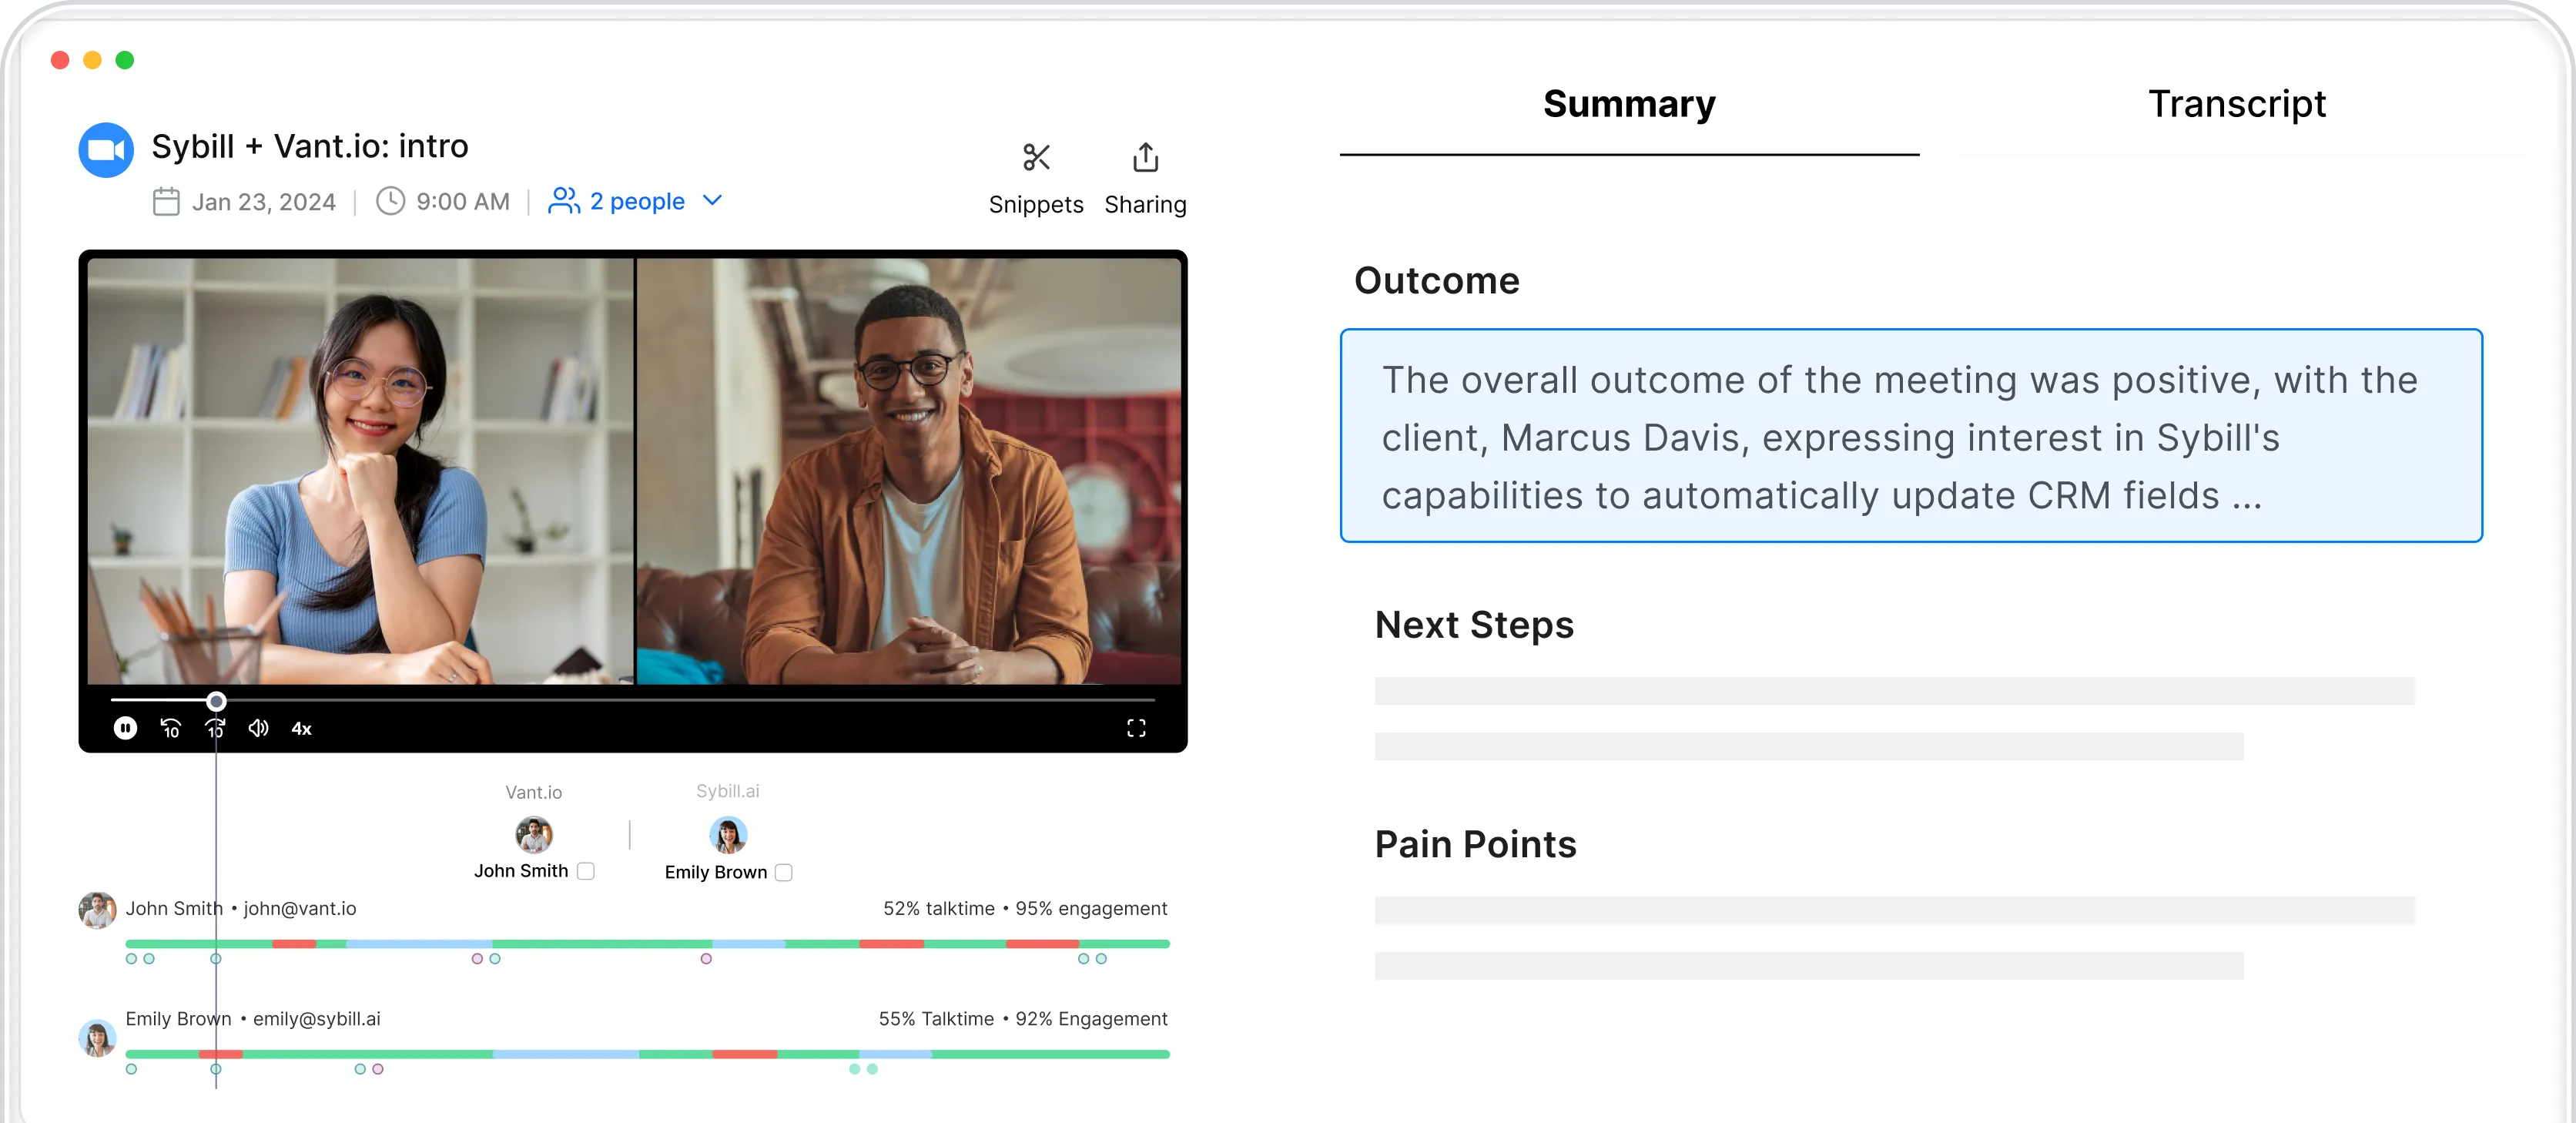
Task: Change the 4x playback speed
Action: 301,729
